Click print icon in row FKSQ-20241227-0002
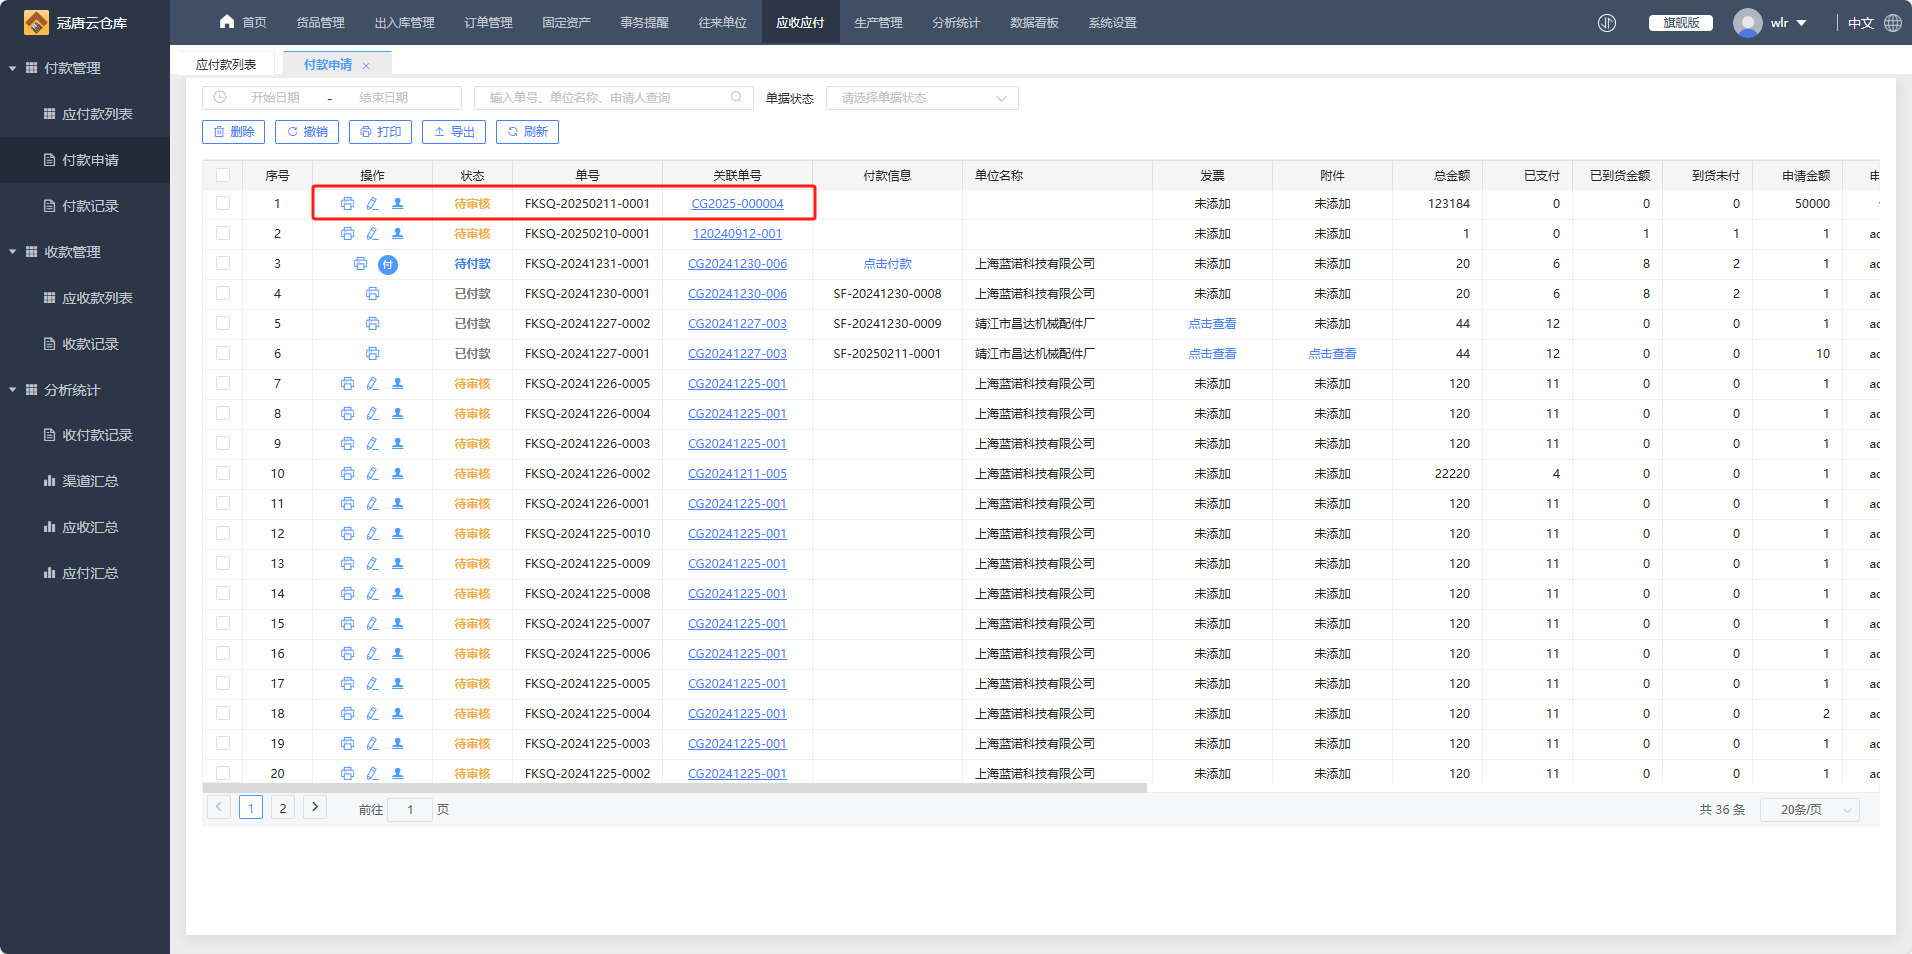 pyautogui.click(x=372, y=324)
